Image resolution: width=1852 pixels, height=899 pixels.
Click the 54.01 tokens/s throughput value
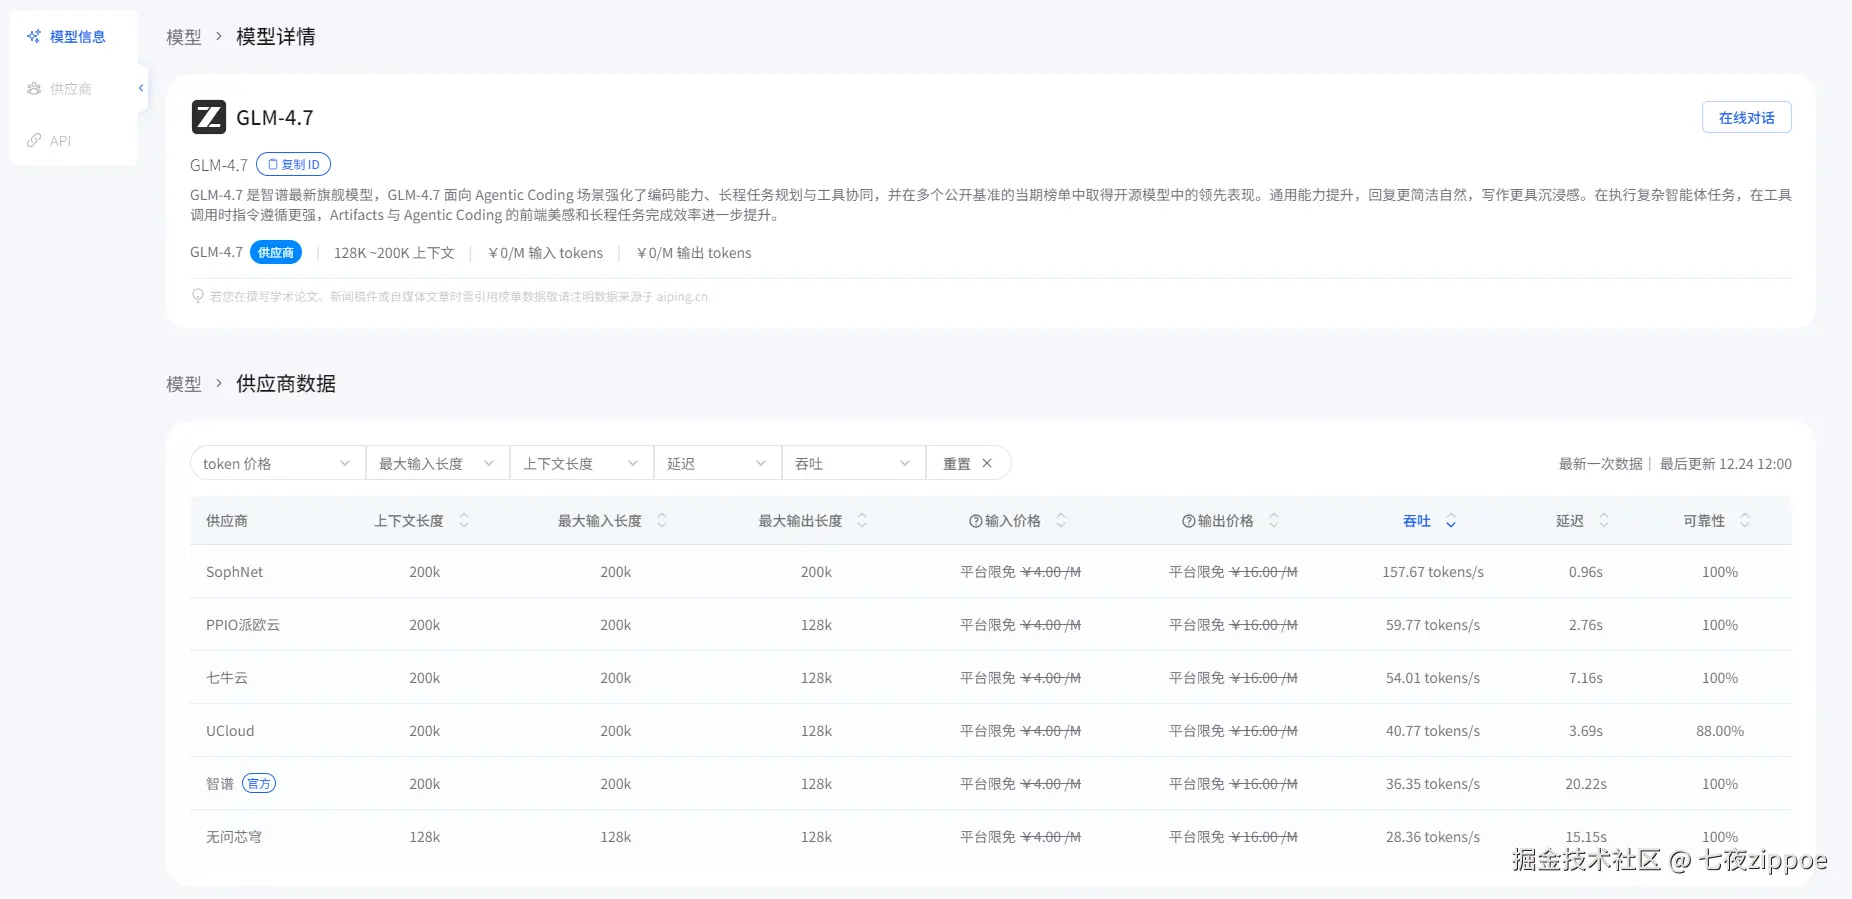(x=1433, y=678)
